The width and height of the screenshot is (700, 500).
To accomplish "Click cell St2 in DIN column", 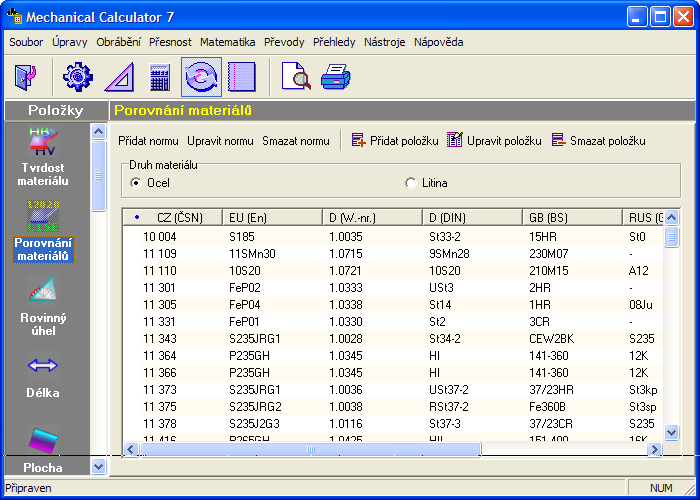I will pyautogui.click(x=437, y=321).
